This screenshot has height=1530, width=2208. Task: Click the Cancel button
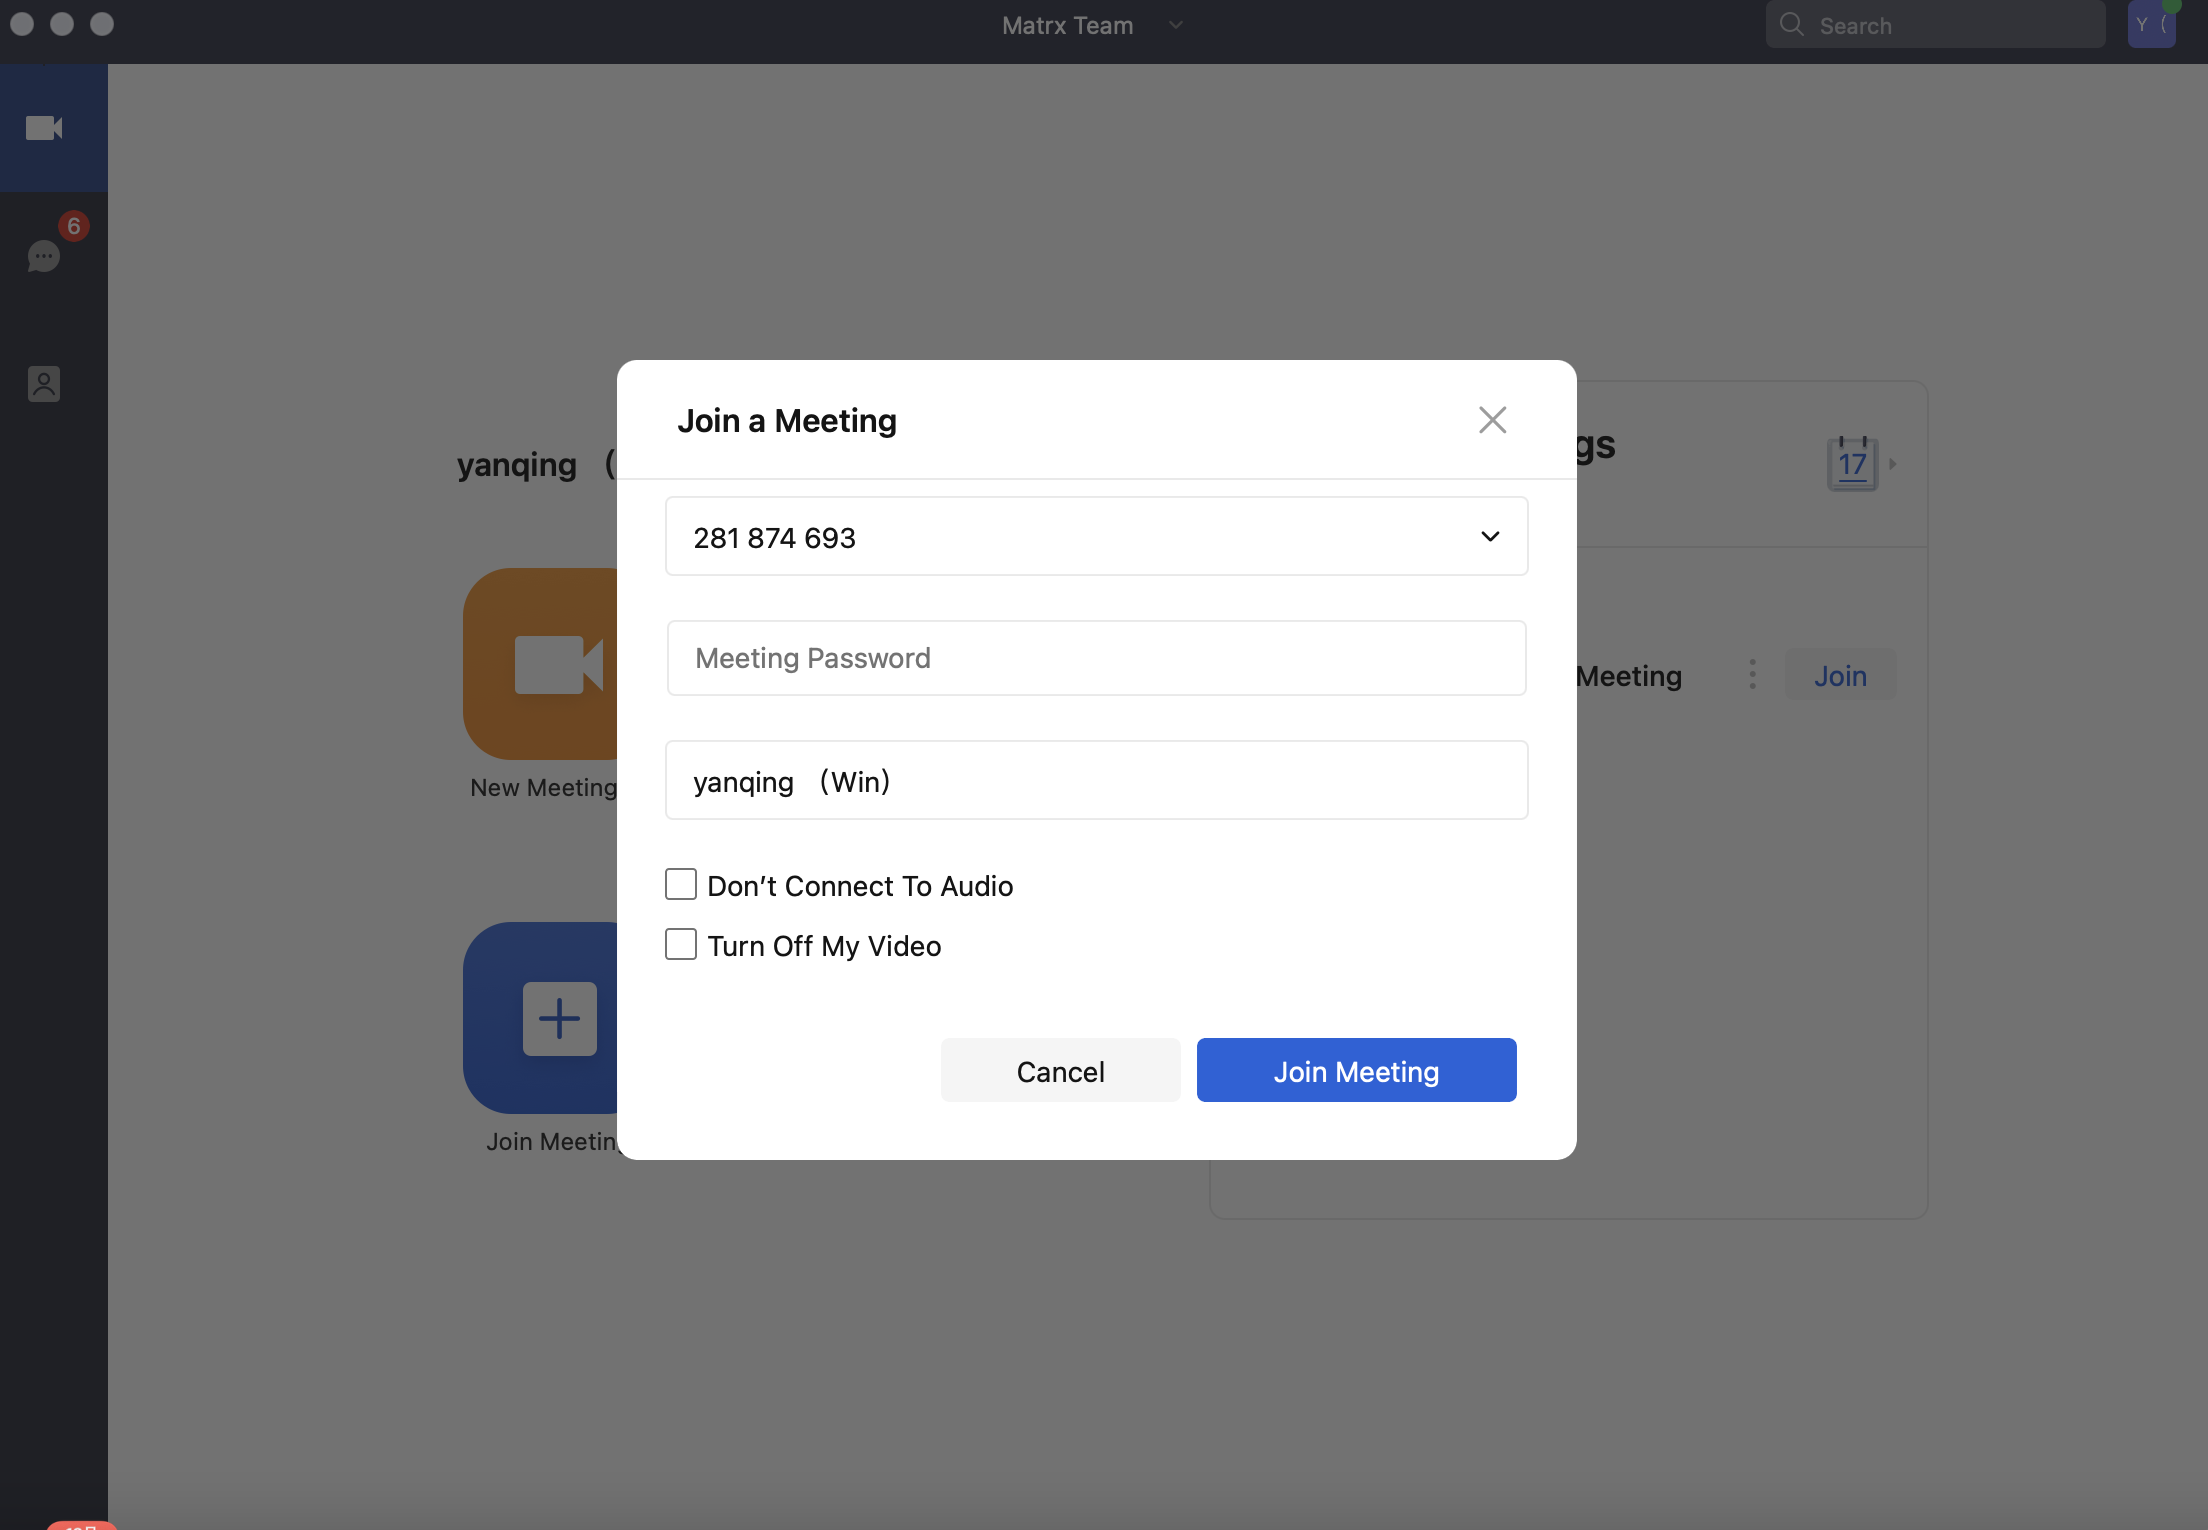coord(1060,1071)
